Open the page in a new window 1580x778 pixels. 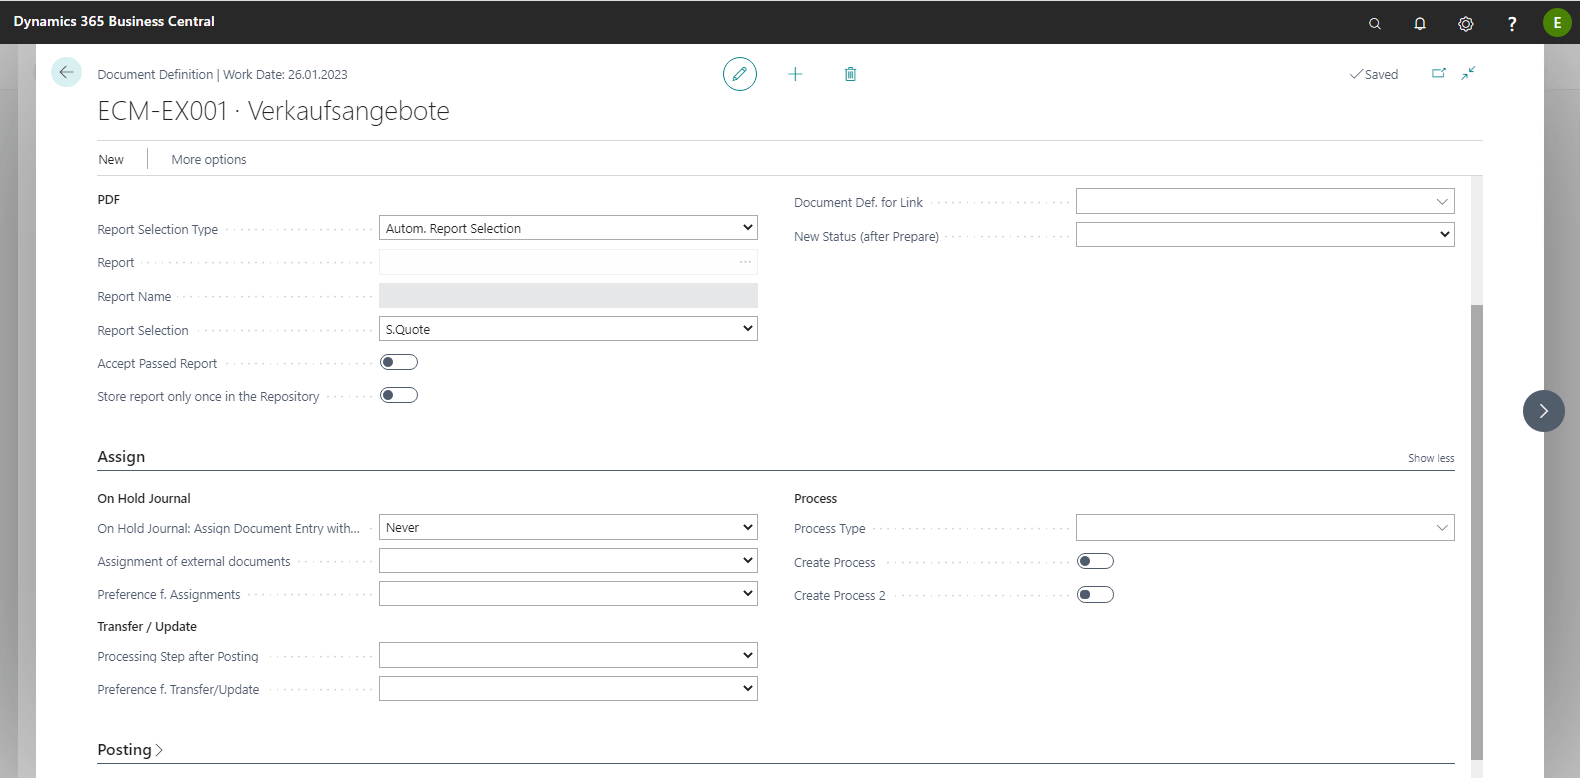(x=1439, y=73)
